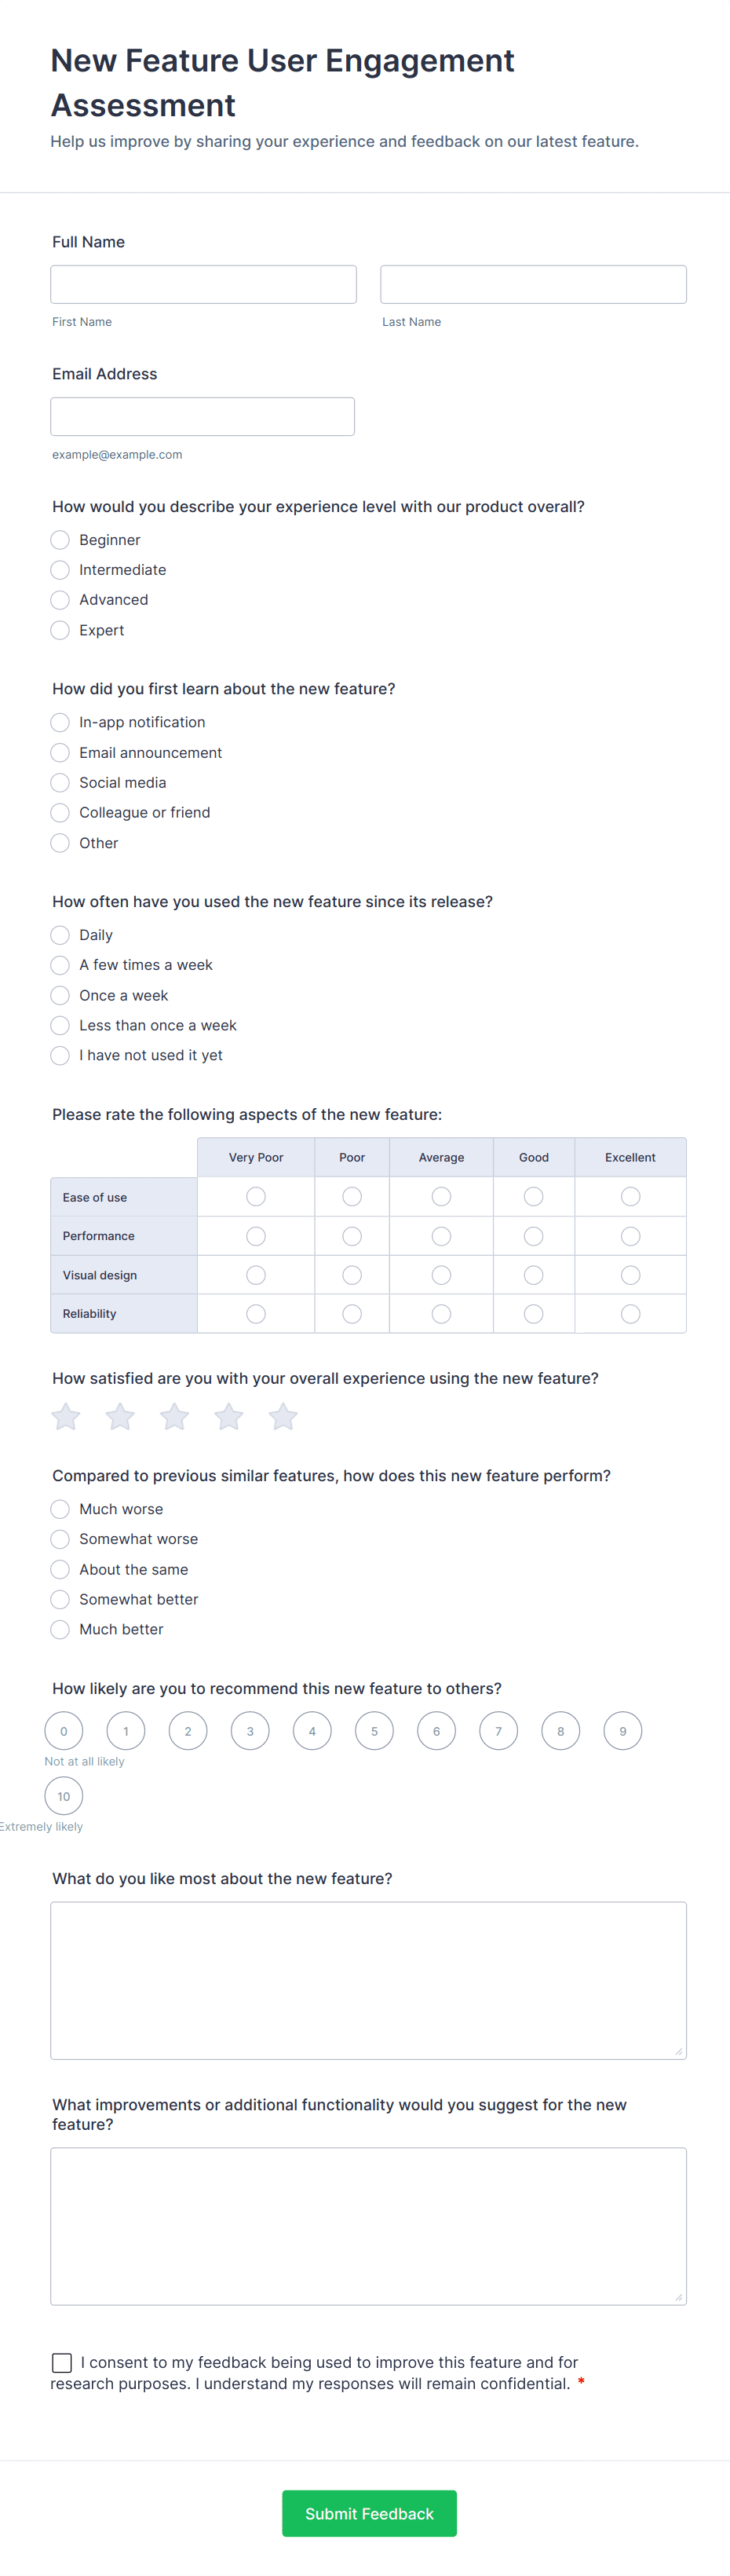
Task: Choose 7 on the recommendation scale
Action: 498,1731
